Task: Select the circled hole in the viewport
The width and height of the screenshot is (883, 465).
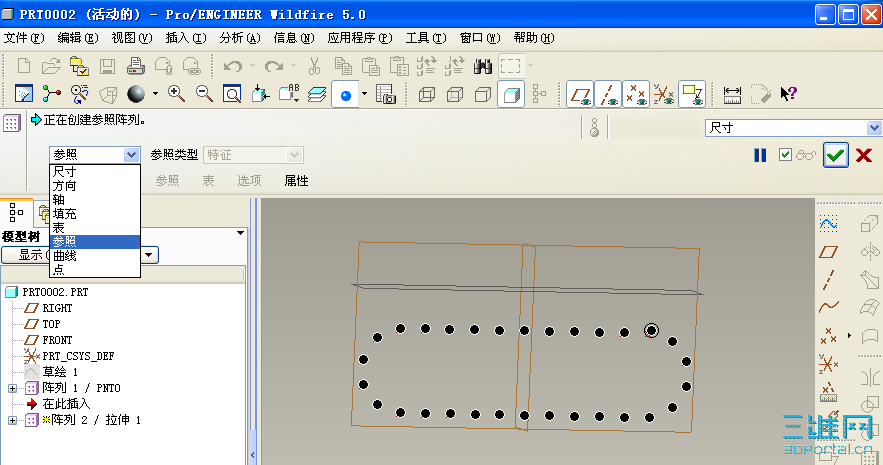Action: [x=651, y=330]
